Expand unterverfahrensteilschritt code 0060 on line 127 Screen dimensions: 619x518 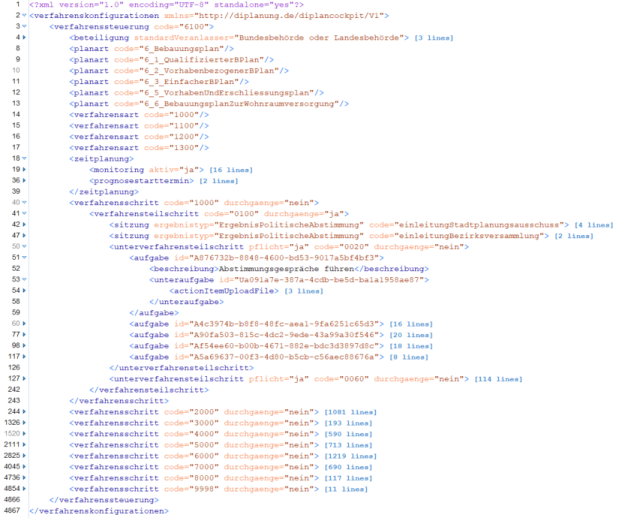click(24, 379)
